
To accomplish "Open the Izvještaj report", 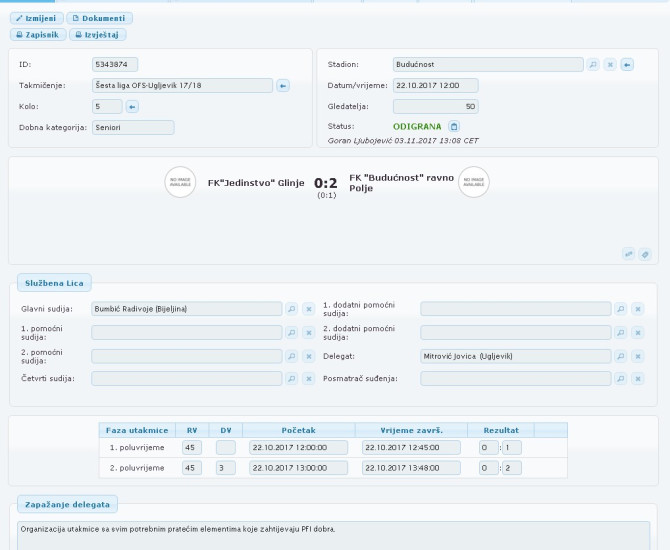I will pyautogui.click(x=98, y=34).
